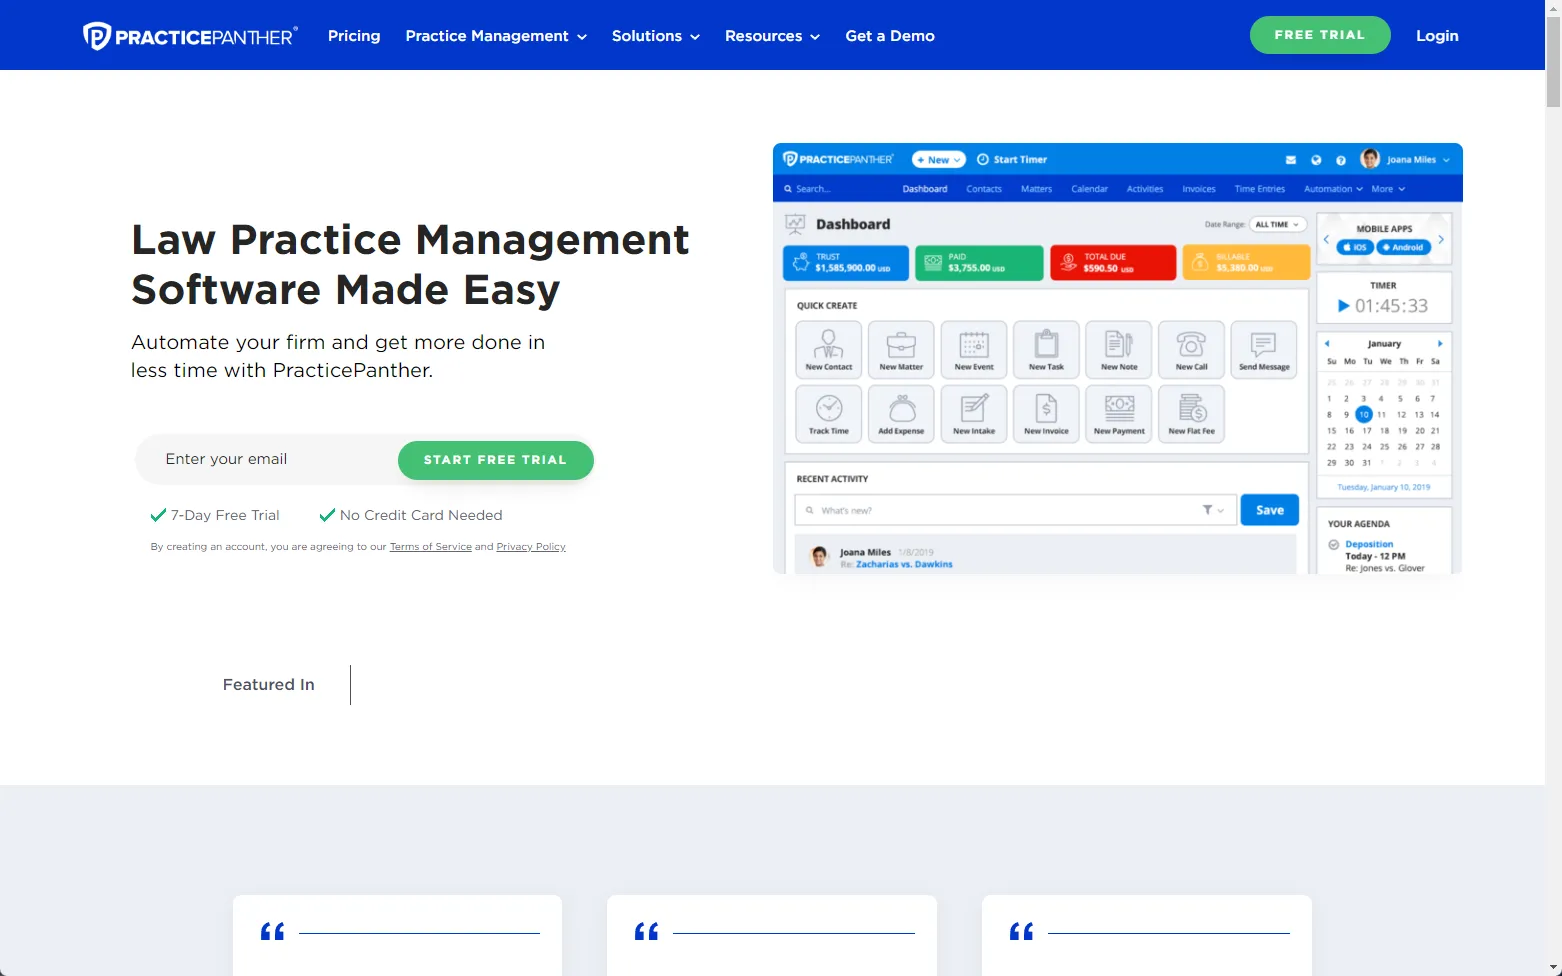This screenshot has height=976, width=1562.
Task: Click New Intake form icon in preview
Action: [974, 413]
